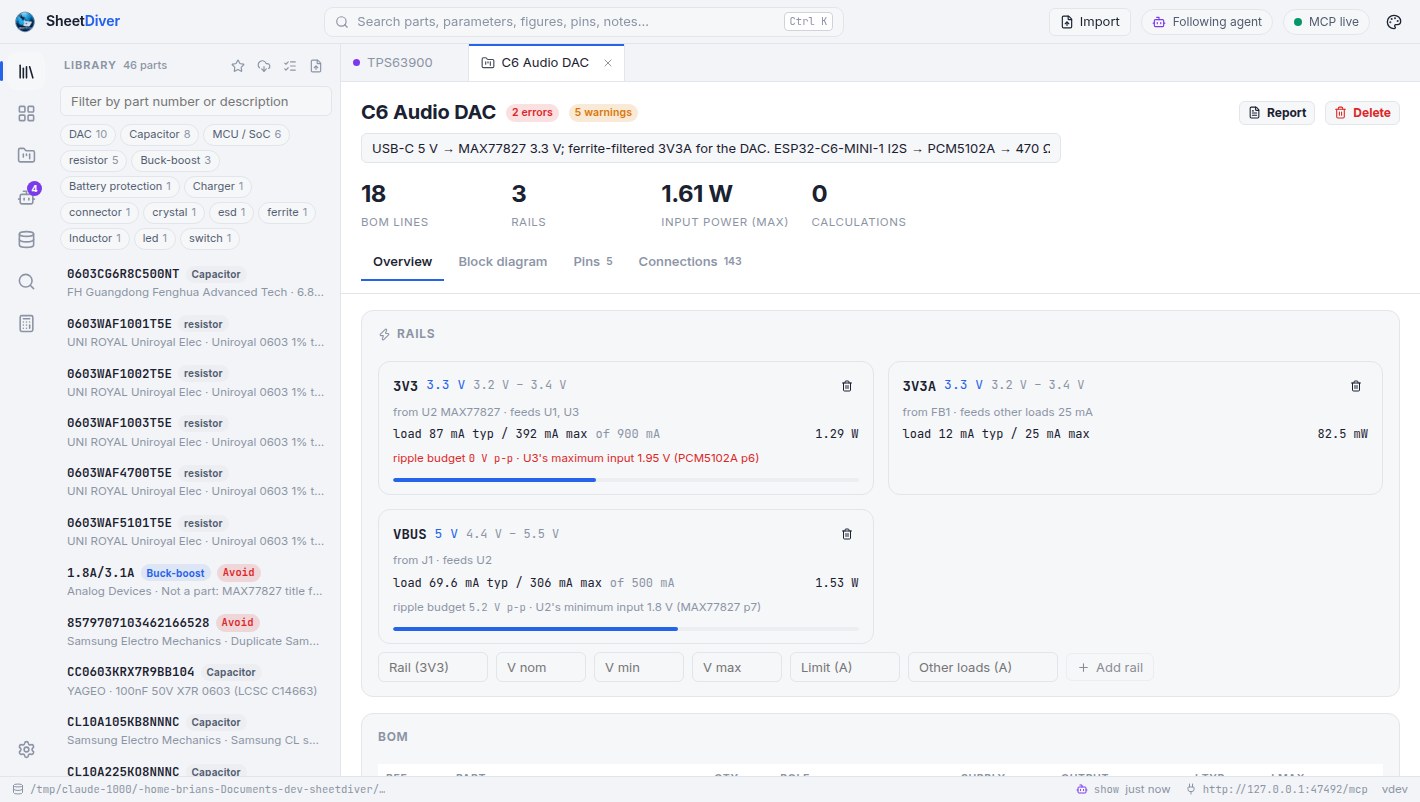Click the Following agent button
The width and height of the screenshot is (1420, 802).
click(1206, 22)
